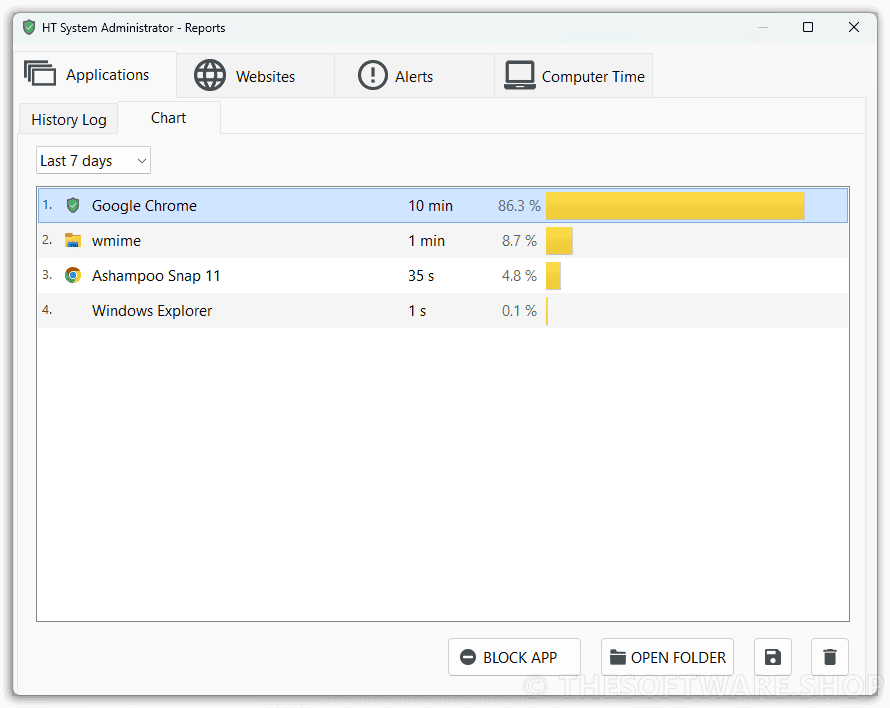
Task: Click the green shield icon beside Google Chrome
Action: tap(73, 205)
